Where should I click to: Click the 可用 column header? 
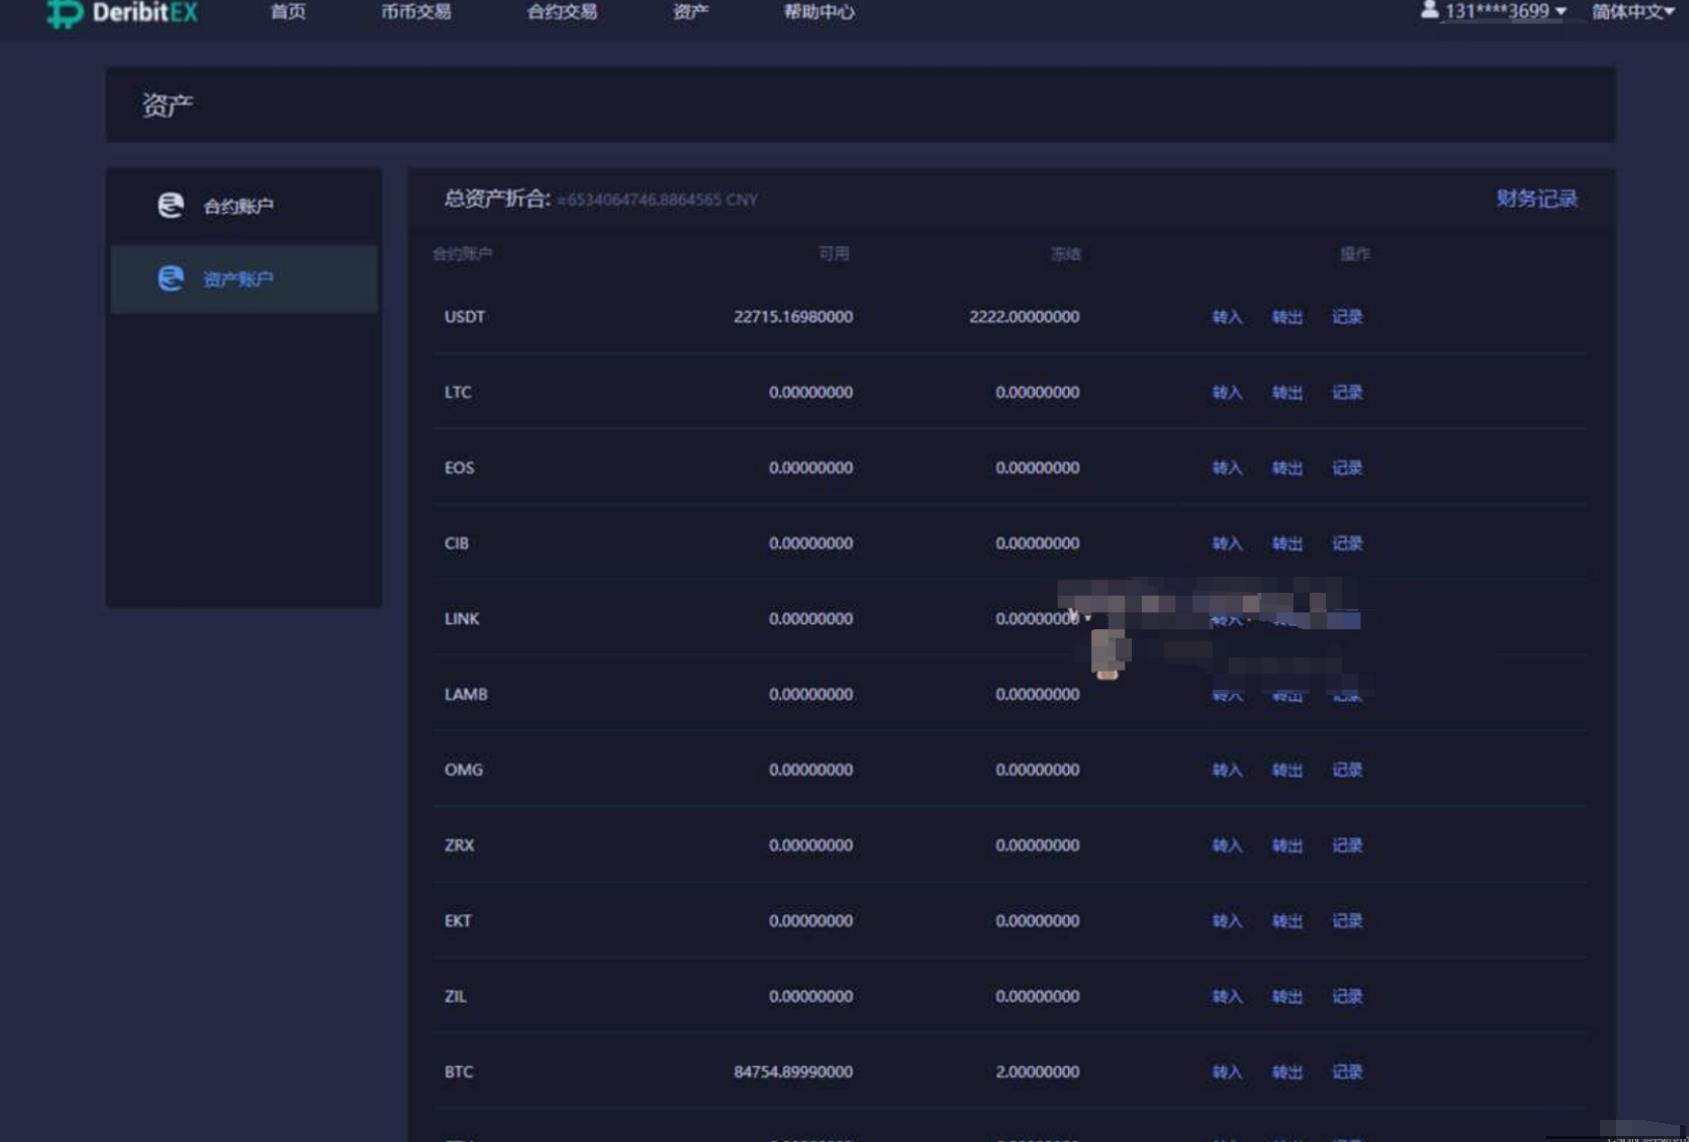(x=833, y=254)
